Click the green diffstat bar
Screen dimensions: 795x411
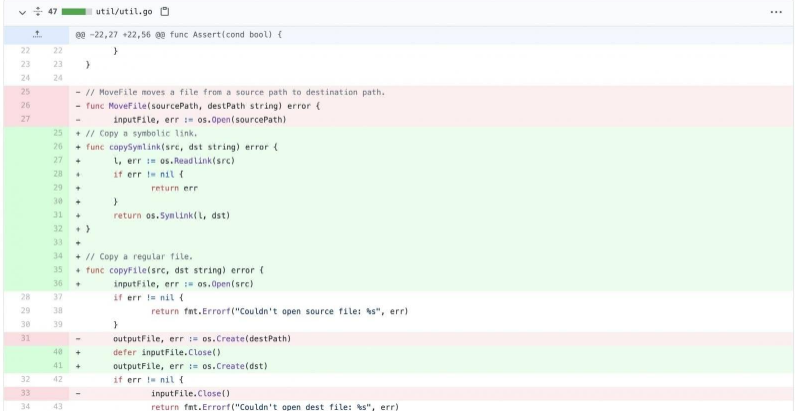point(76,12)
